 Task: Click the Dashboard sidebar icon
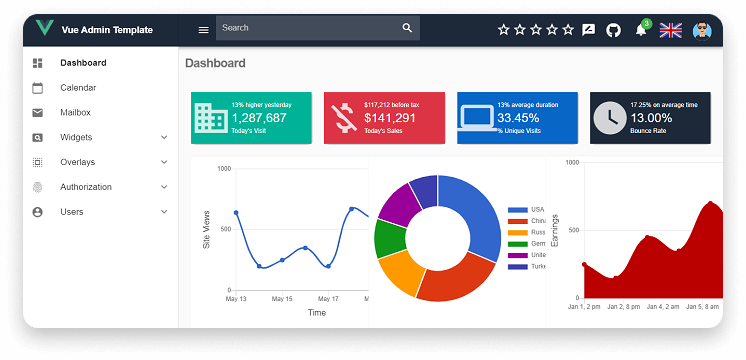[38, 63]
